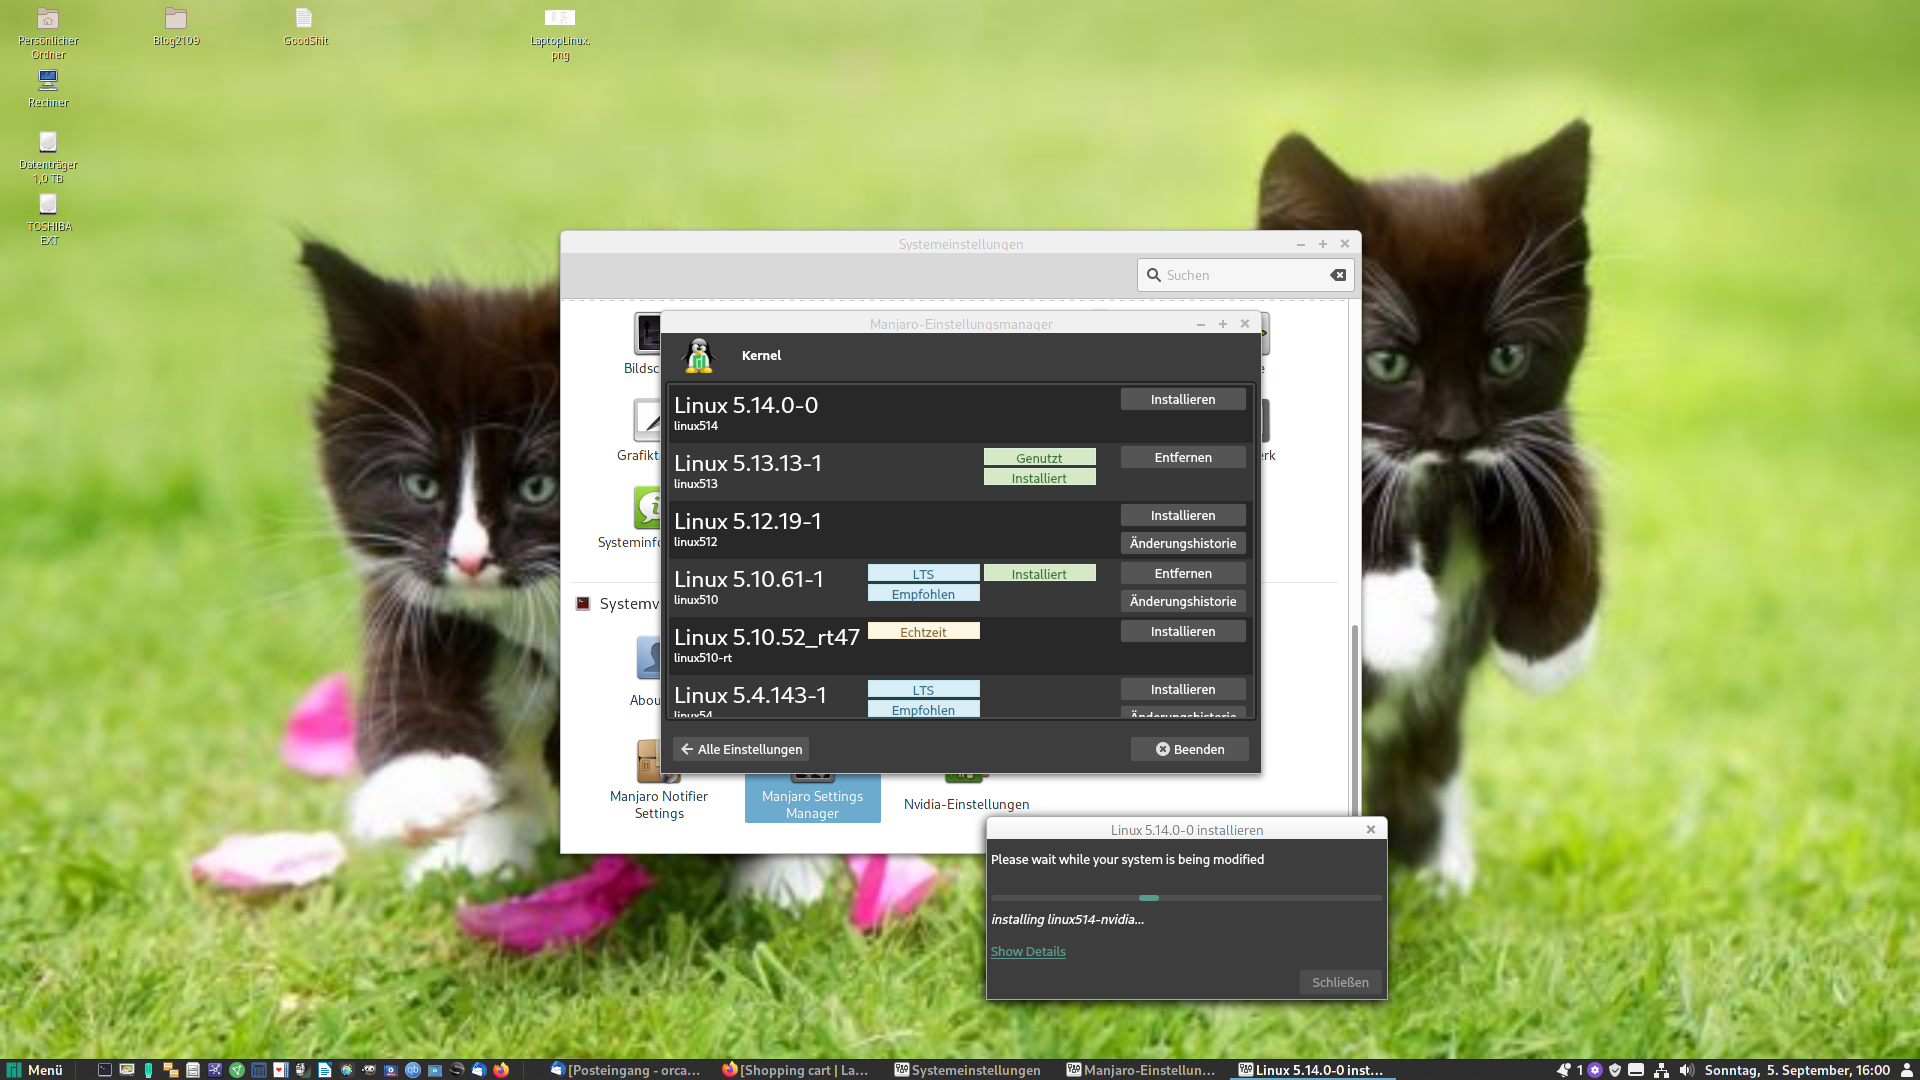This screenshot has width=1920, height=1080.
Task: Remove kernel Linux 5.13.13-1
Action: pyautogui.click(x=1183, y=457)
